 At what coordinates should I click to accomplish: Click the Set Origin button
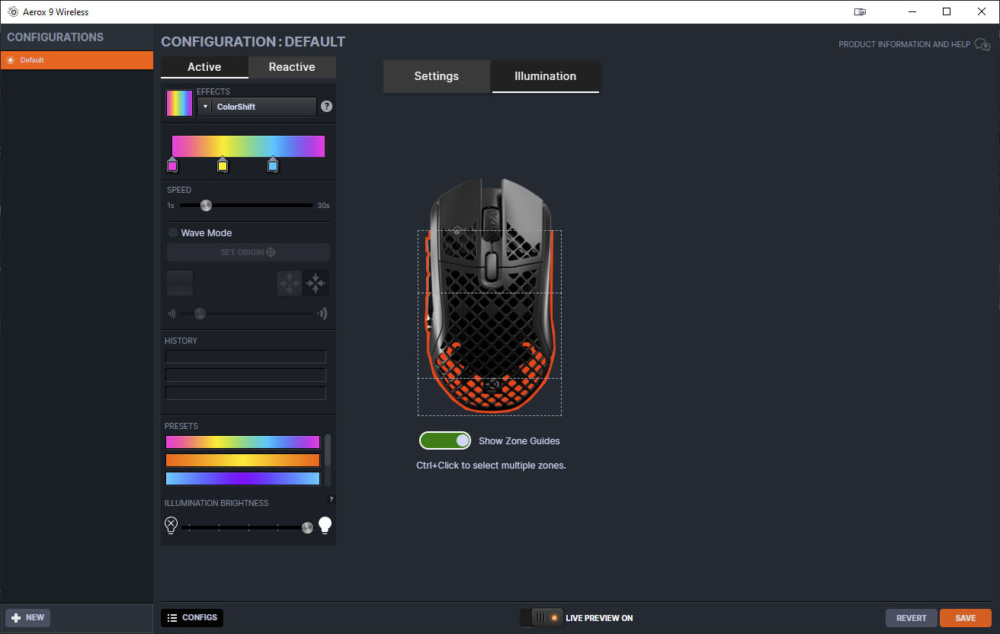[248, 252]
